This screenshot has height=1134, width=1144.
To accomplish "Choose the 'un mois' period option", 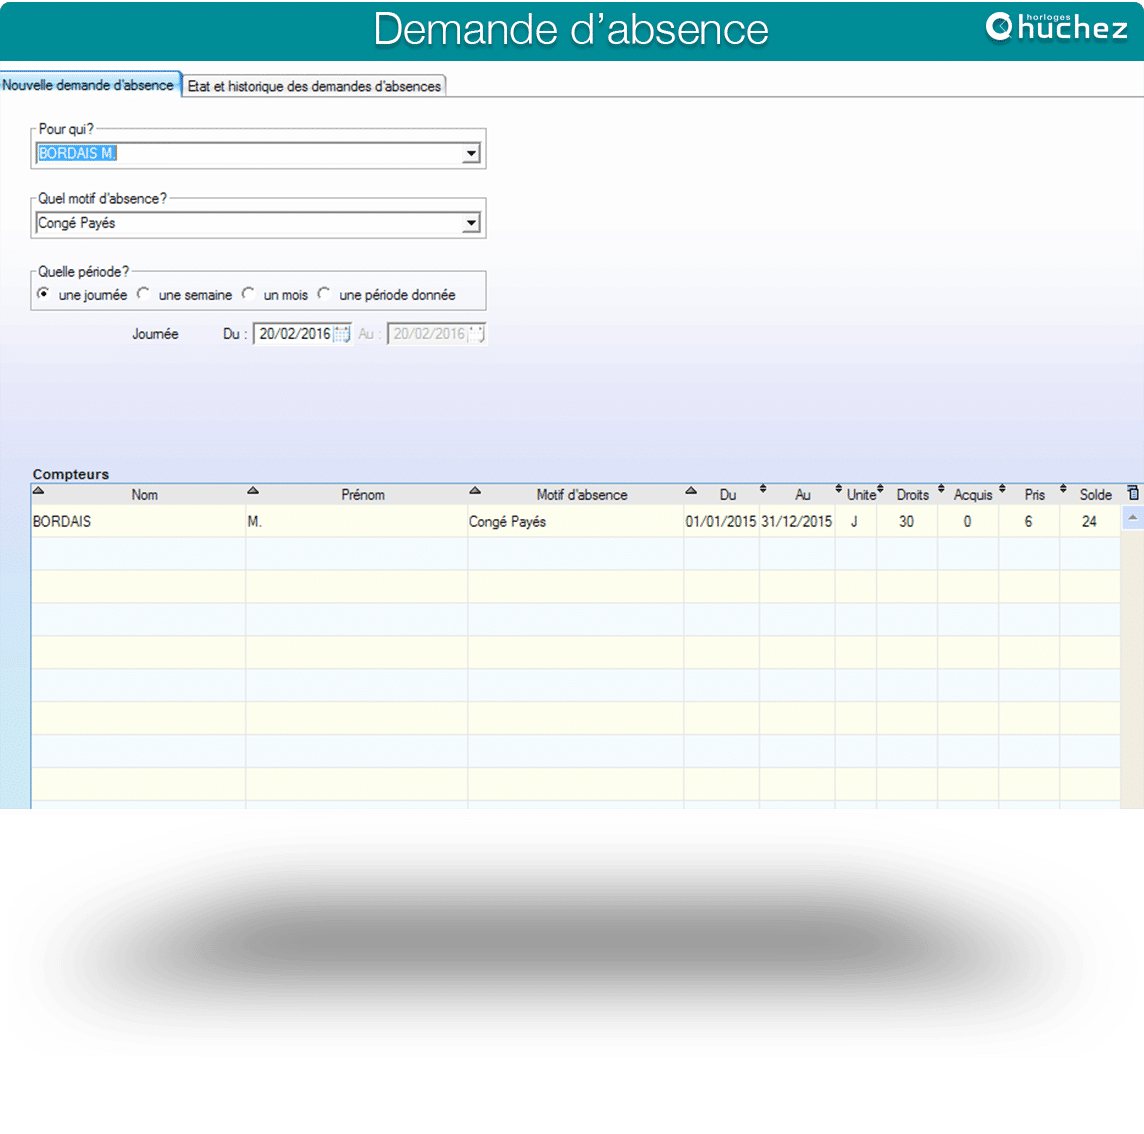I will point(246,294).
